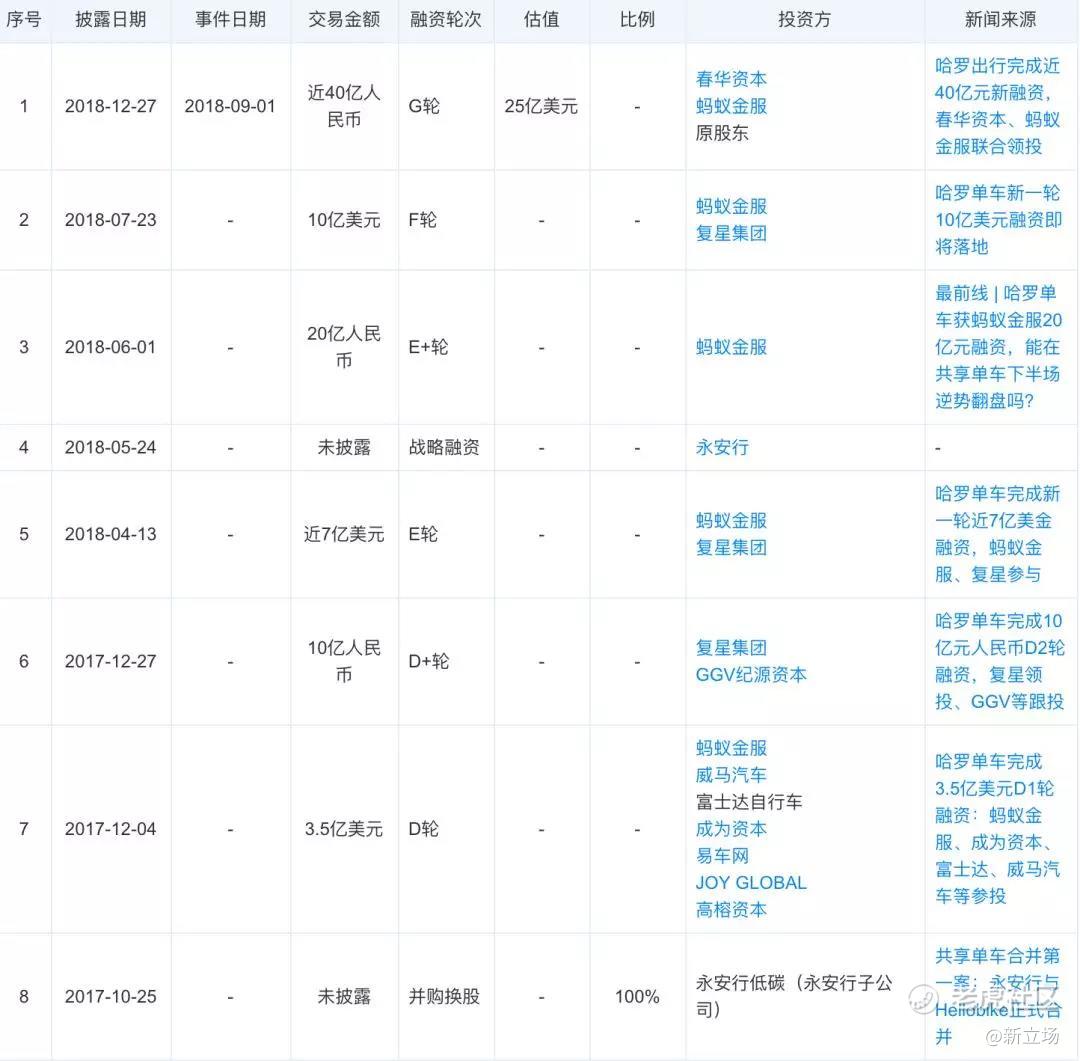The height and width of the screenshot is (1061, 1080).
Task: Open the 永安行 investor link
Action: tap(722, 447)
